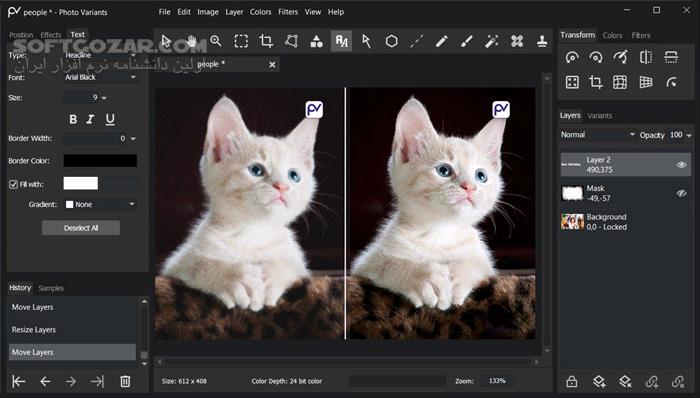Toggle the Fill with checkbox
The width and height of the screenshot is (700, 398).
click(13, 184)
